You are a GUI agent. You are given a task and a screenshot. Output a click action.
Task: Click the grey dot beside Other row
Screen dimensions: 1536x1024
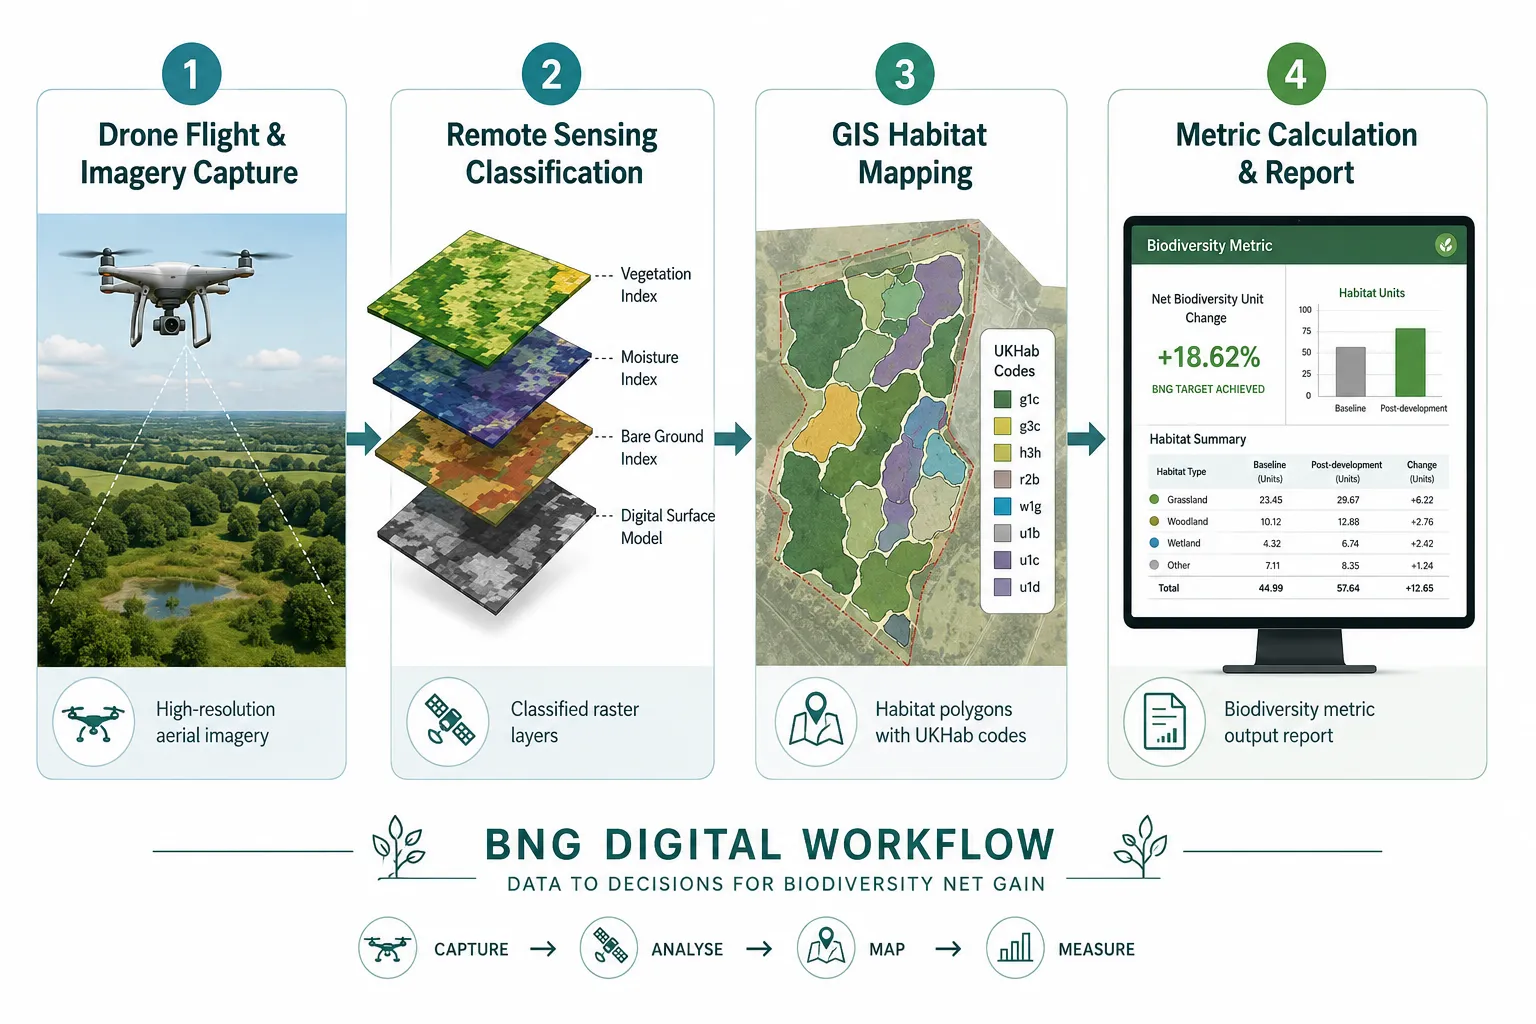coord(1154,565)
